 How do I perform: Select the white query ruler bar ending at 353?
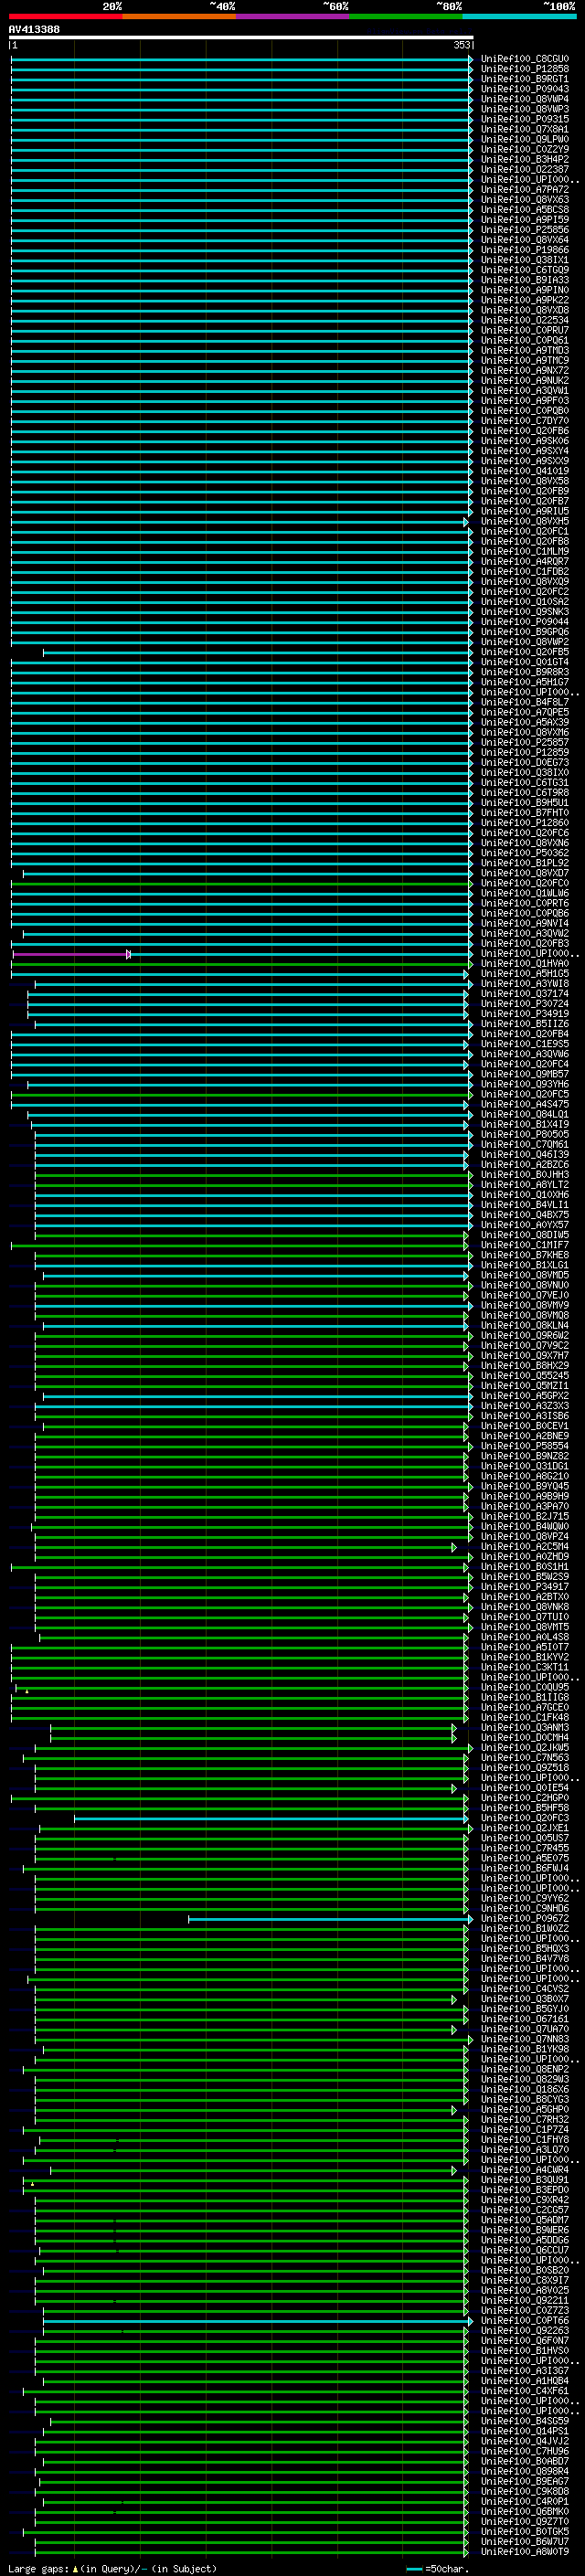point(240,37)
